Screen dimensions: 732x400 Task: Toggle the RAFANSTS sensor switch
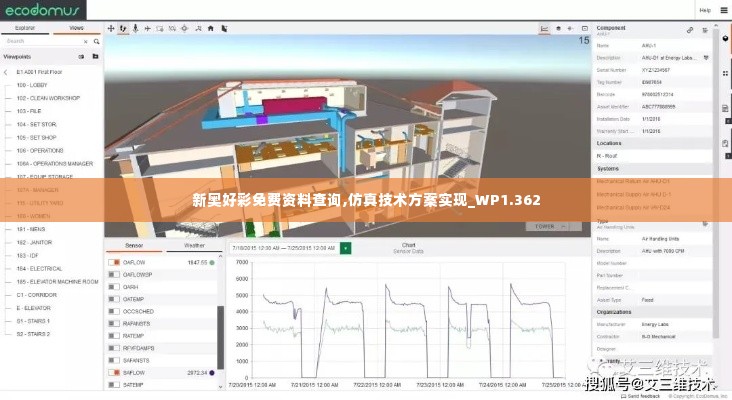[x=114, y=323]
